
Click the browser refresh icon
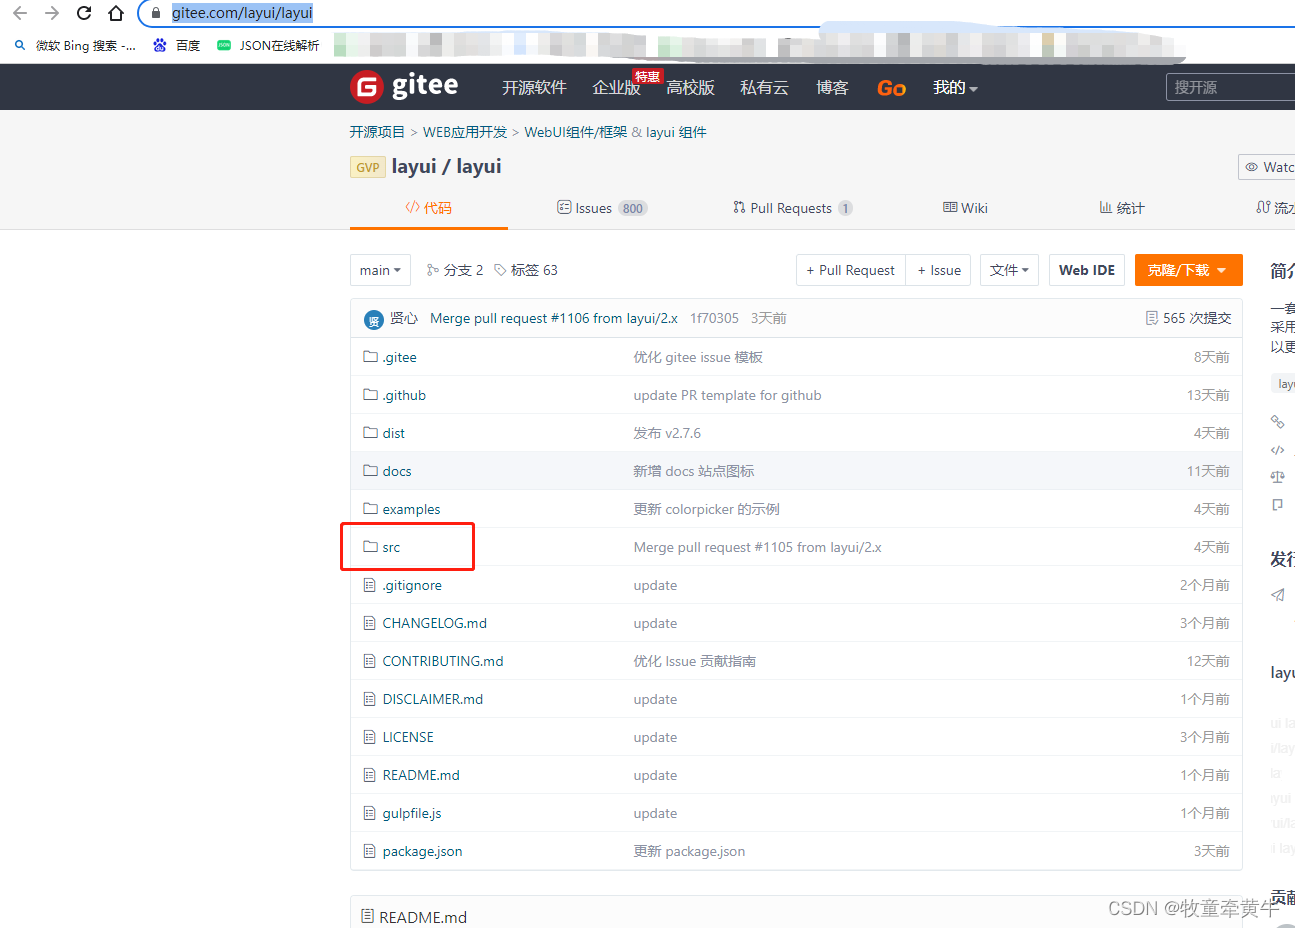(82, 14)
